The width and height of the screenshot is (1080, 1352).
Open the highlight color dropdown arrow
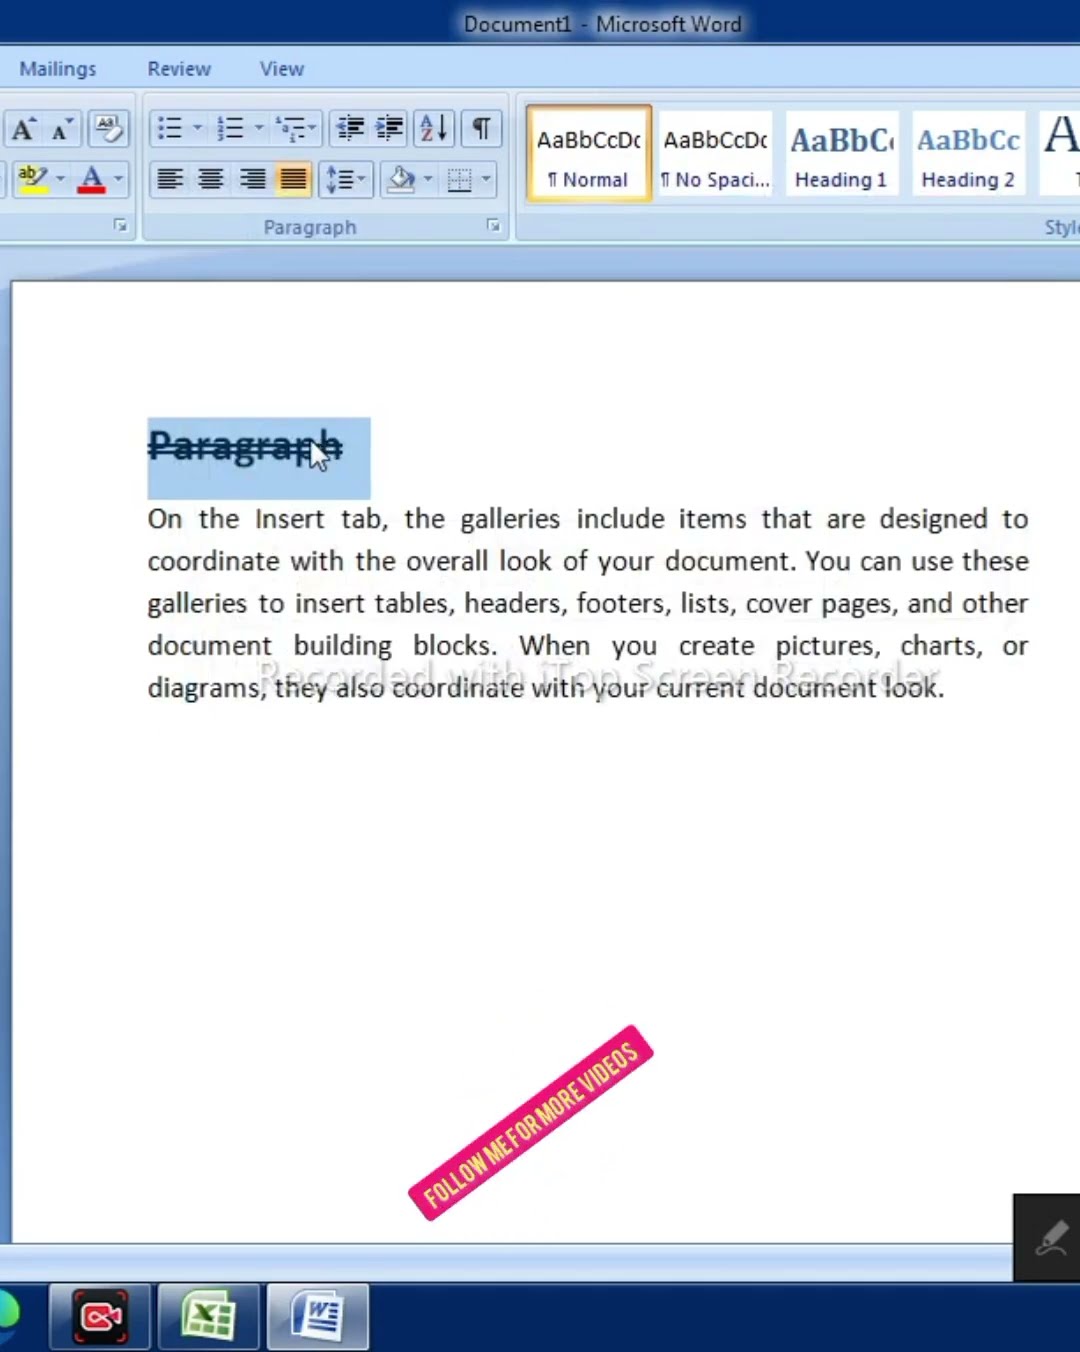coord(60,179)
